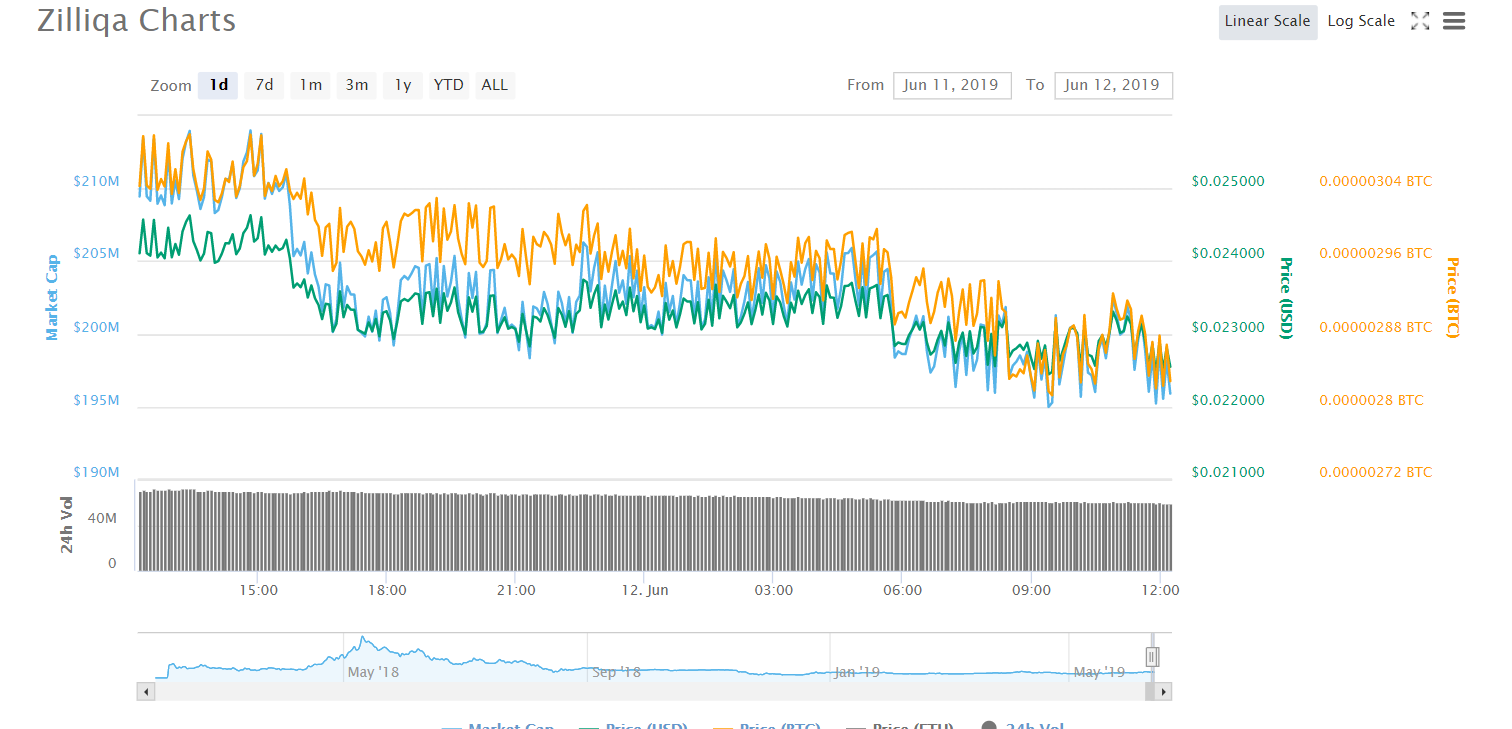
Task: Select the 1m zoom range
Action: 311,85
